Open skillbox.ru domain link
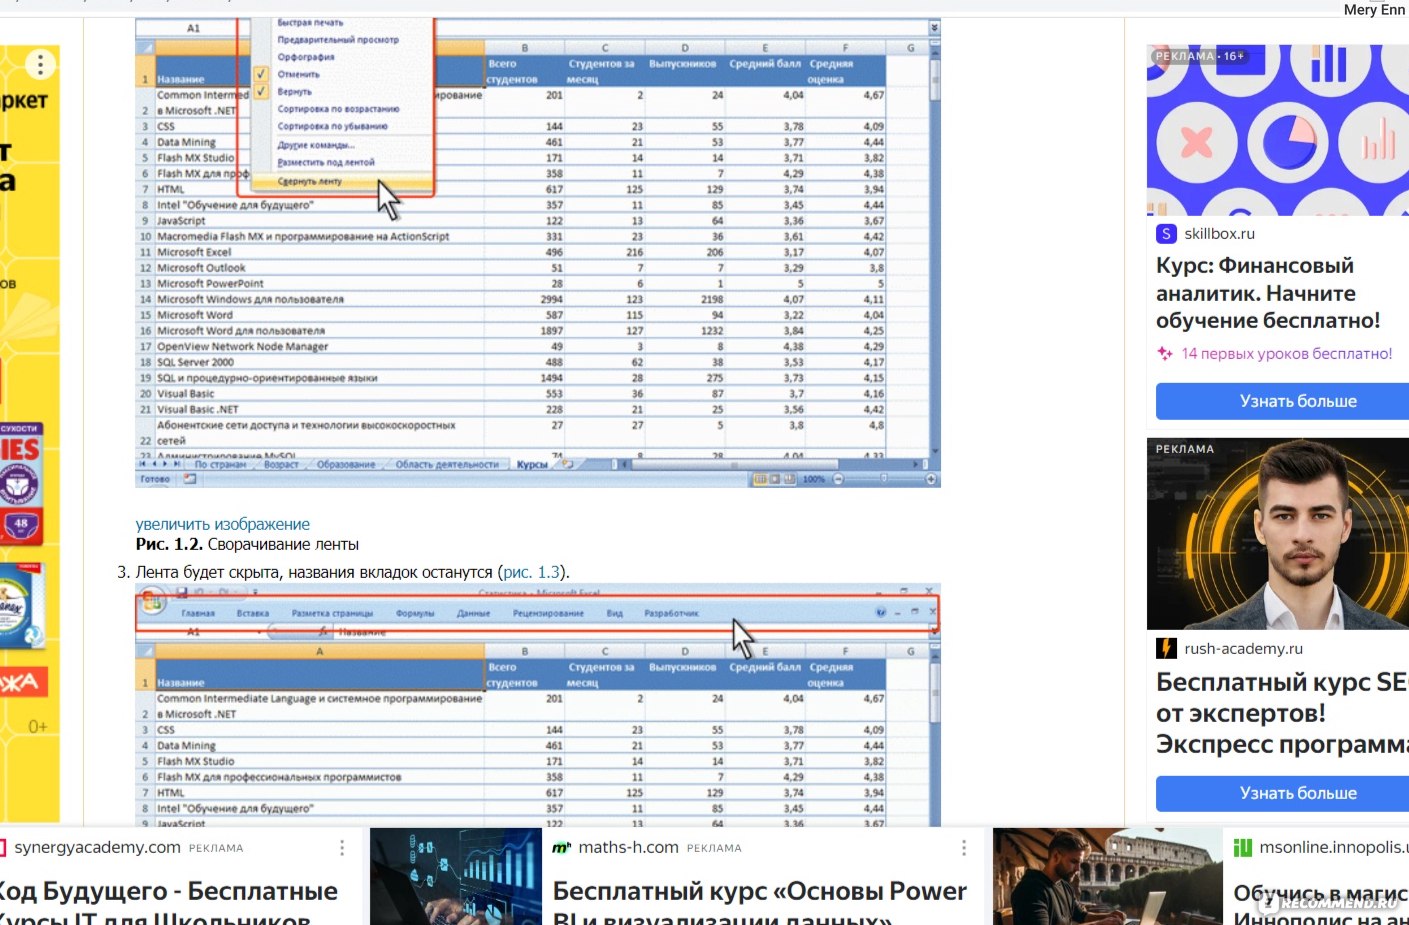The image size is (1409, 925). click(1219, 234)
